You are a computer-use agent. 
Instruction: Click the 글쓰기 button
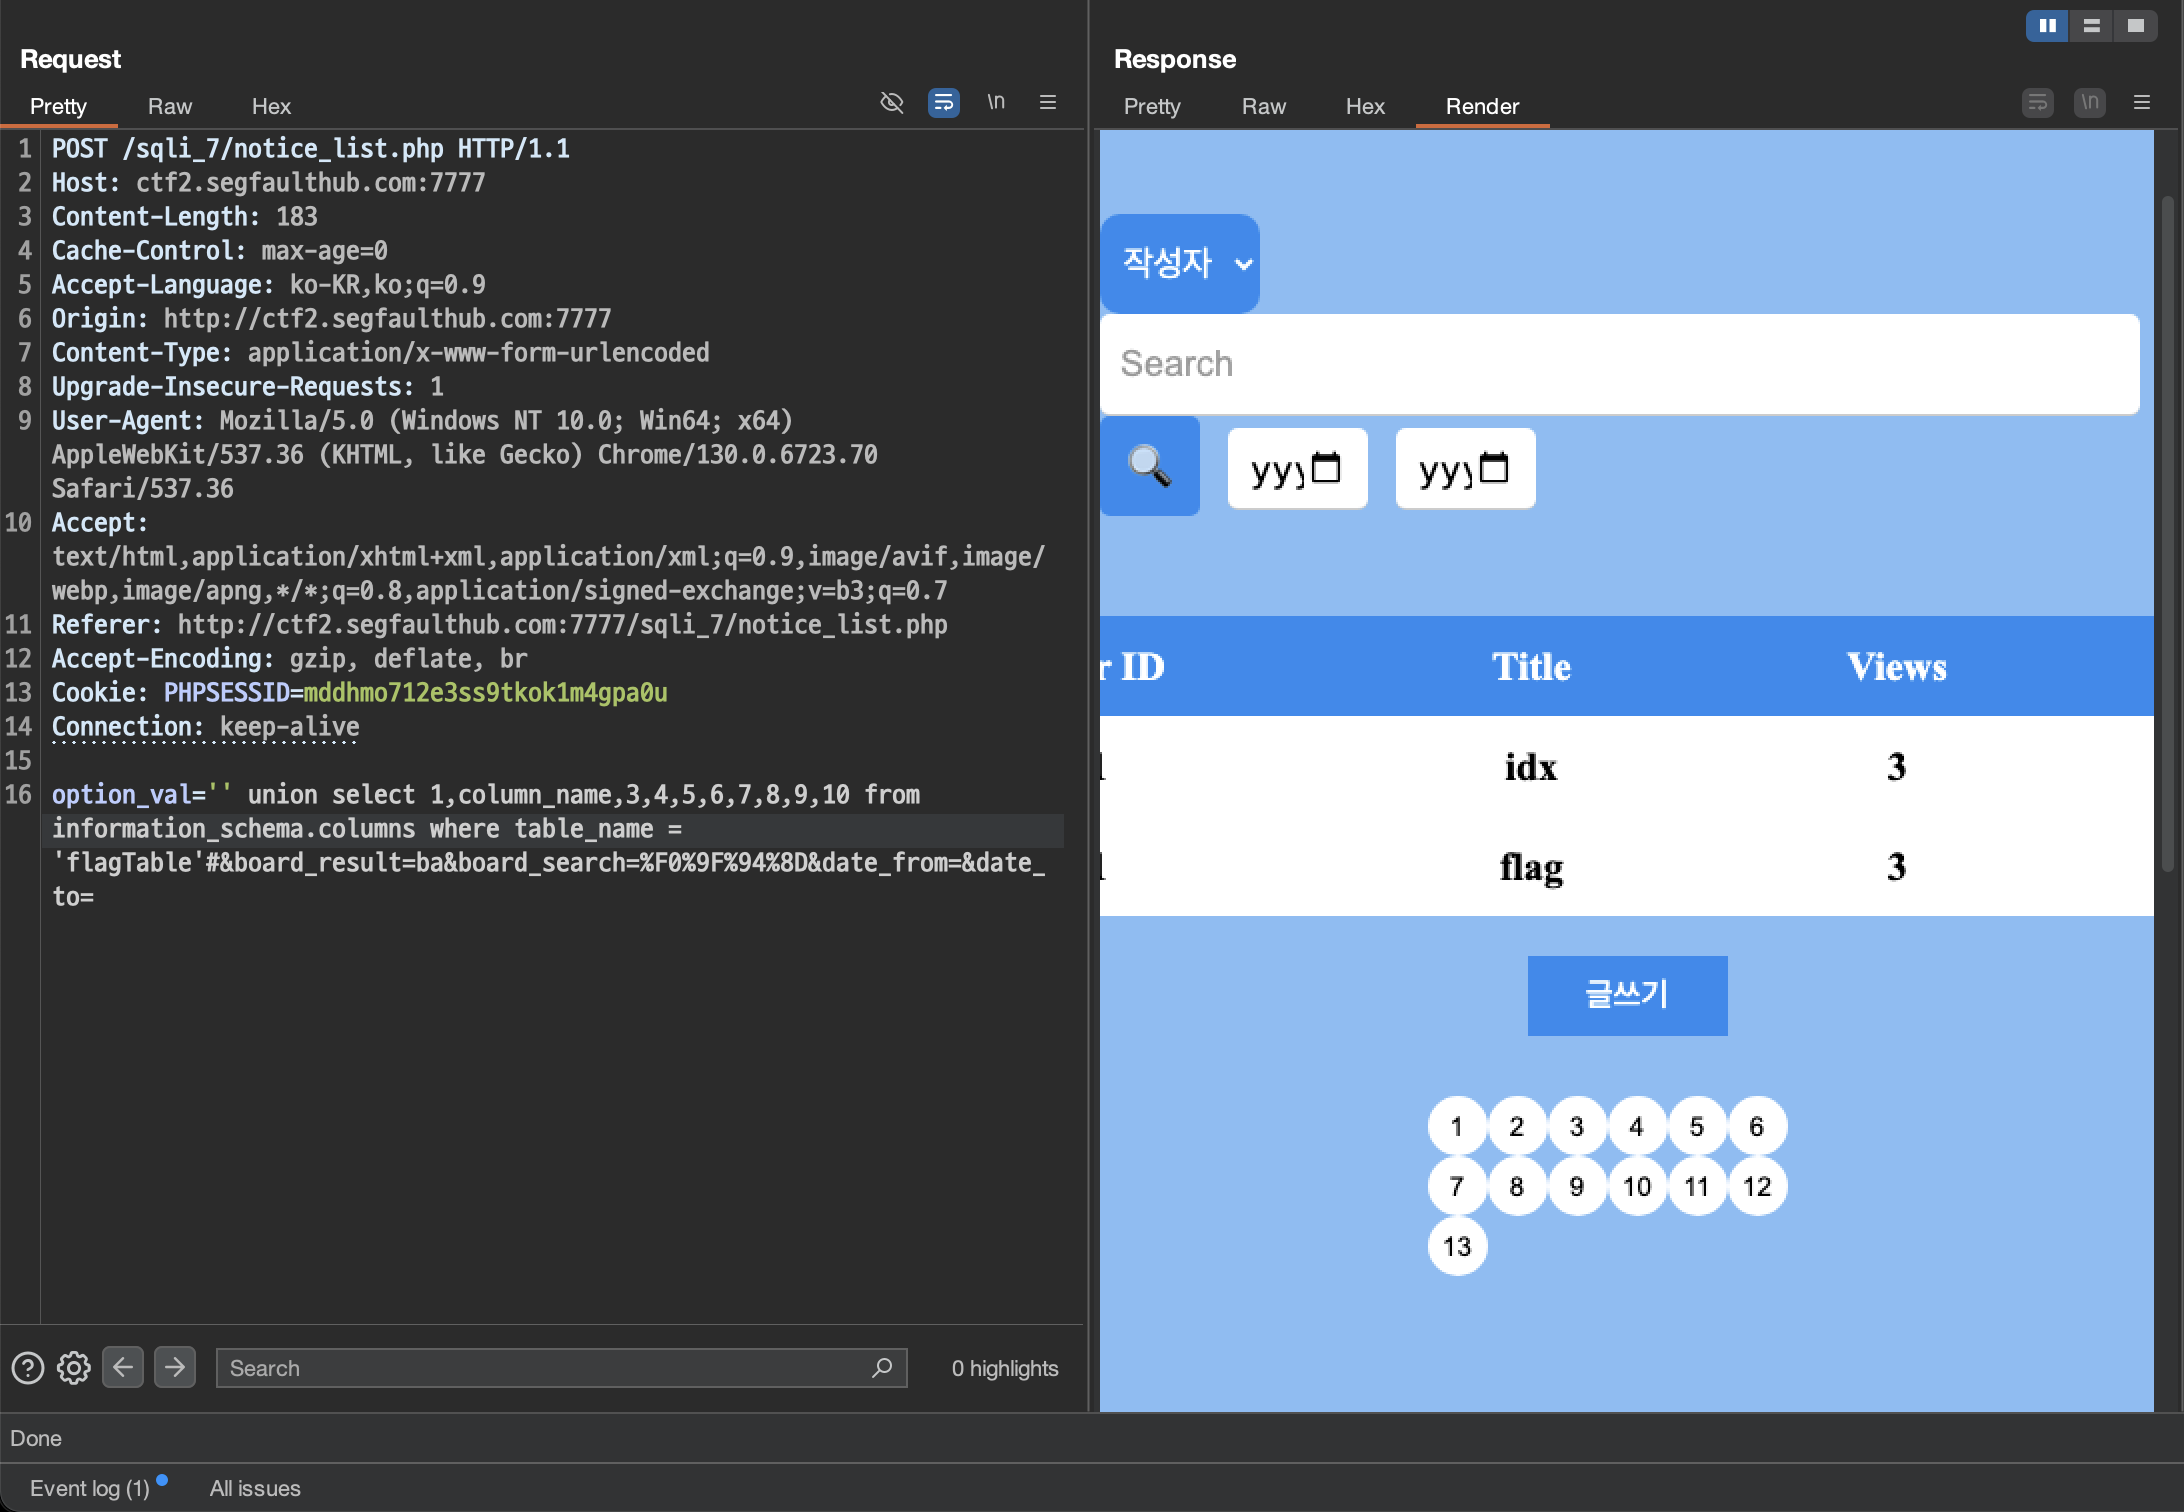tap(1626, 995)
